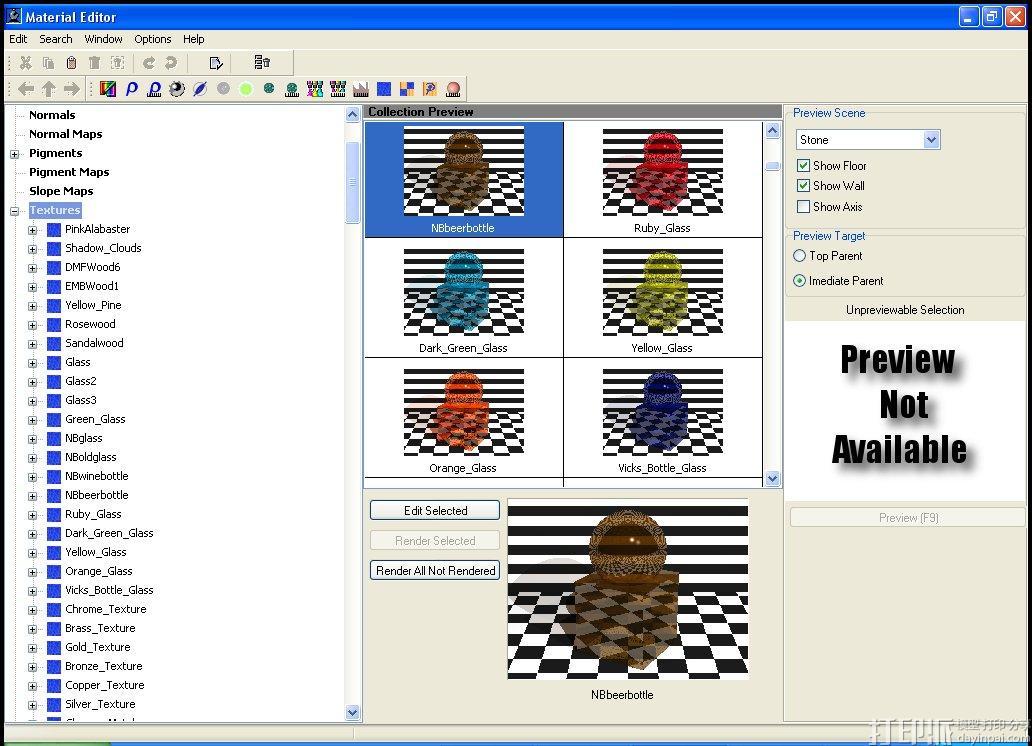Open the Search menu
The image size is (1032, 746).
(x=56, y=39)
